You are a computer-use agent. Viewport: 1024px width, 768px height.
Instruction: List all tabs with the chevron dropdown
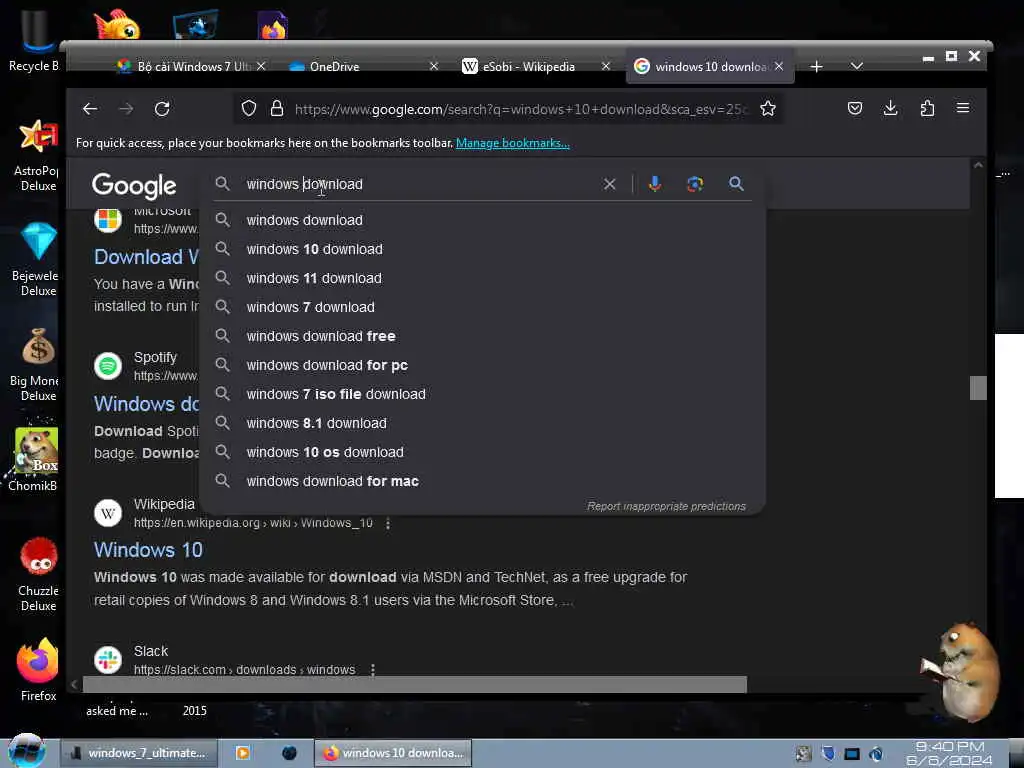pos(857,67)
